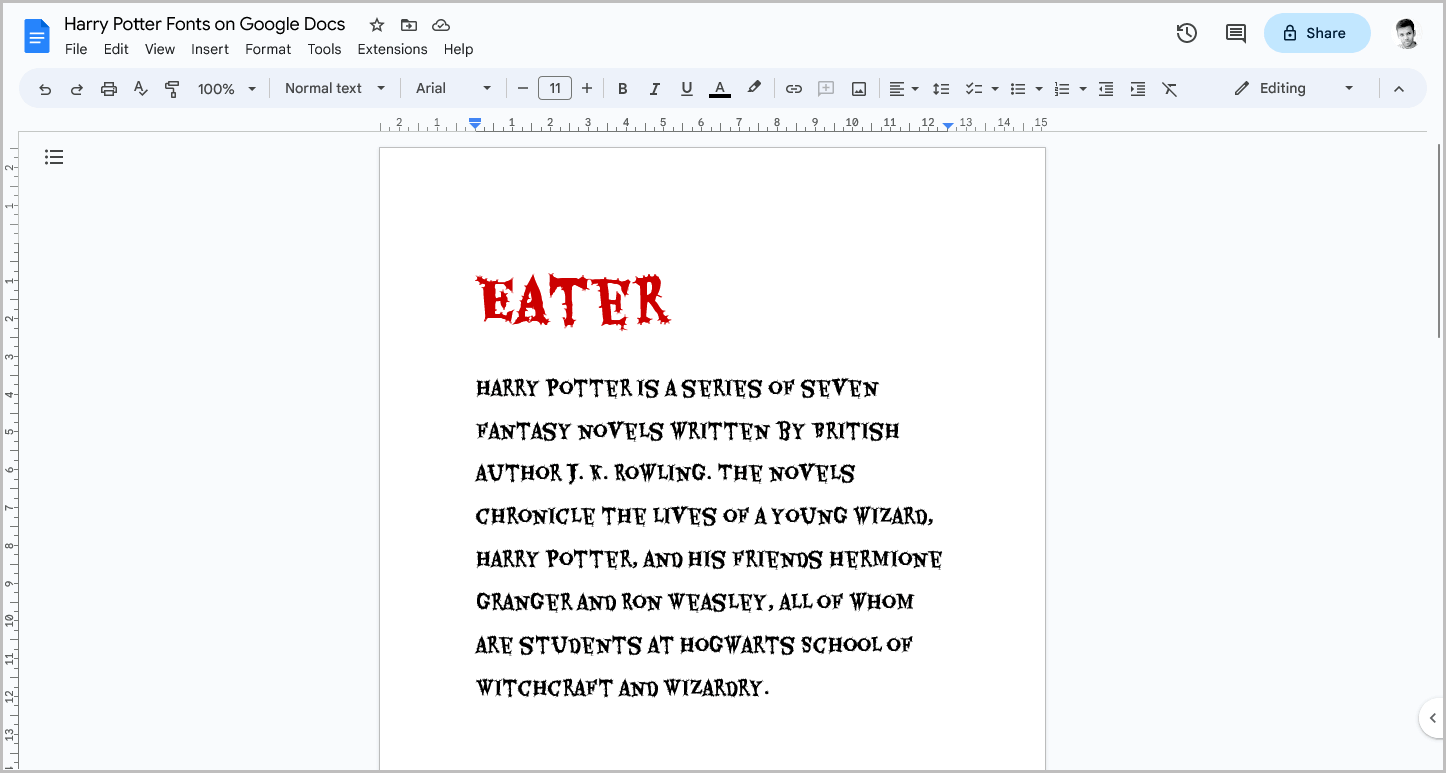Open the Format menu
This screenshot has height=773, width=1446.
[x=267, y=48]
